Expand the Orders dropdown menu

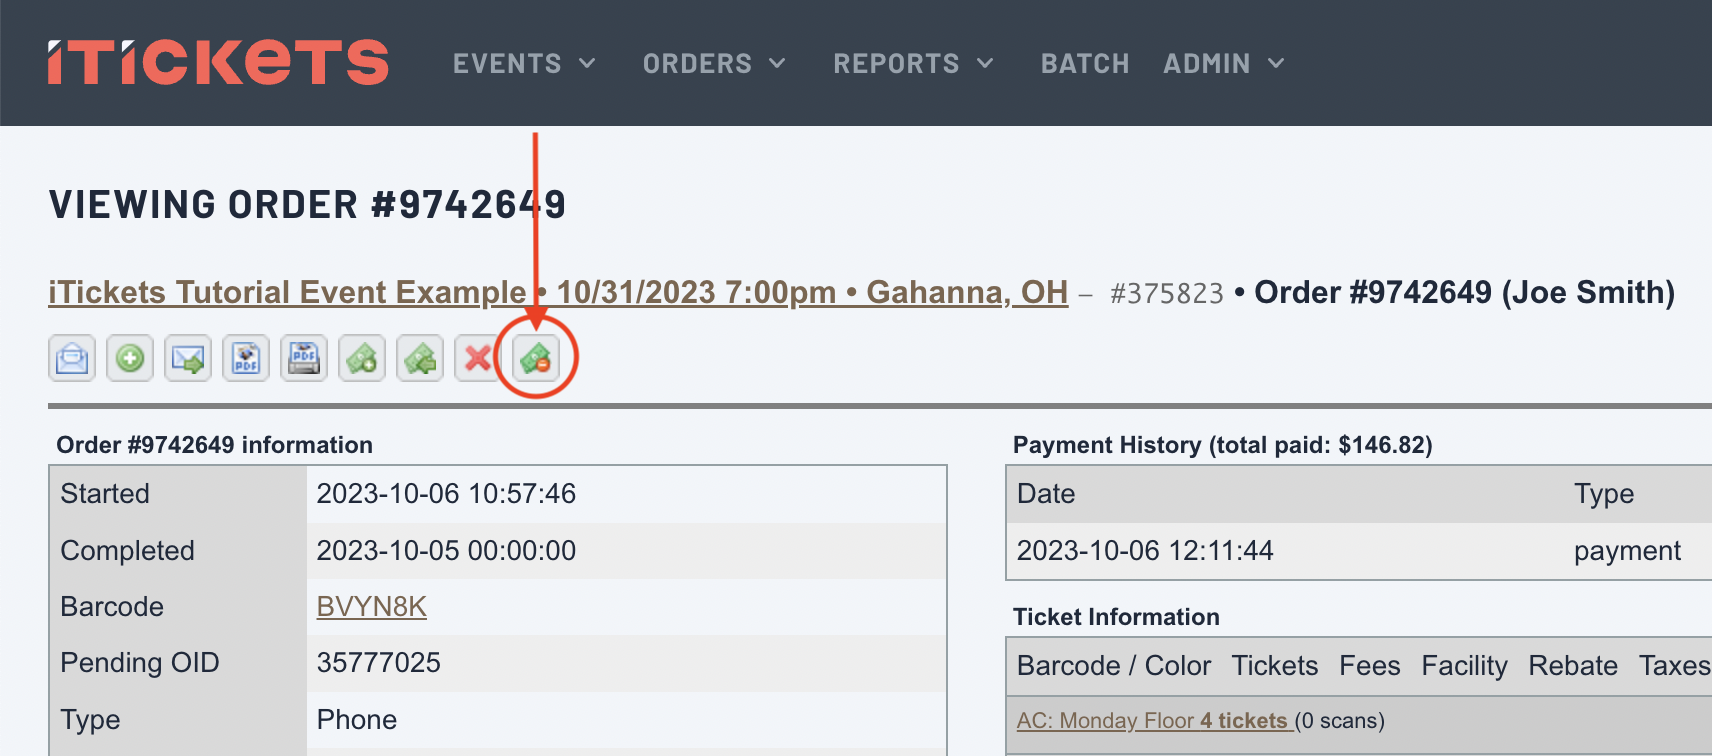714,63
